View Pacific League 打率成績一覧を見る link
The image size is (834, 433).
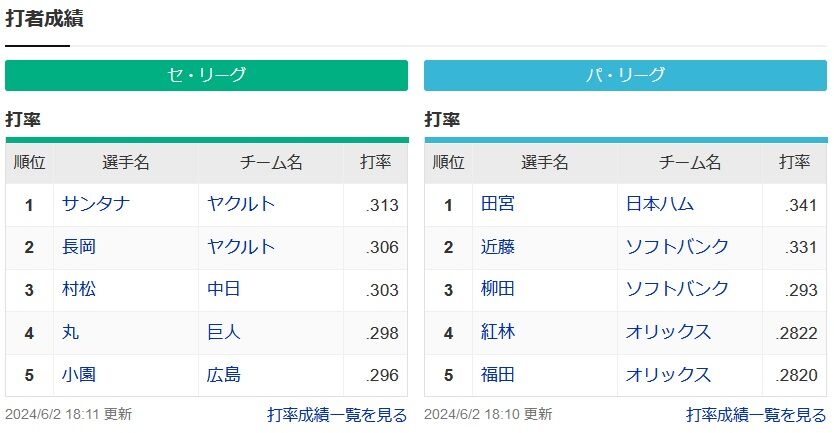756,414
